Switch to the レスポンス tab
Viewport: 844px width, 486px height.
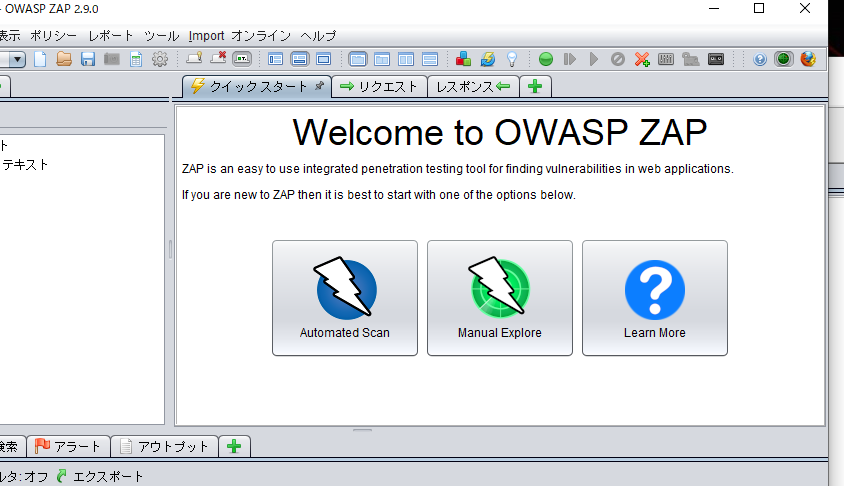tap(473, 87)
